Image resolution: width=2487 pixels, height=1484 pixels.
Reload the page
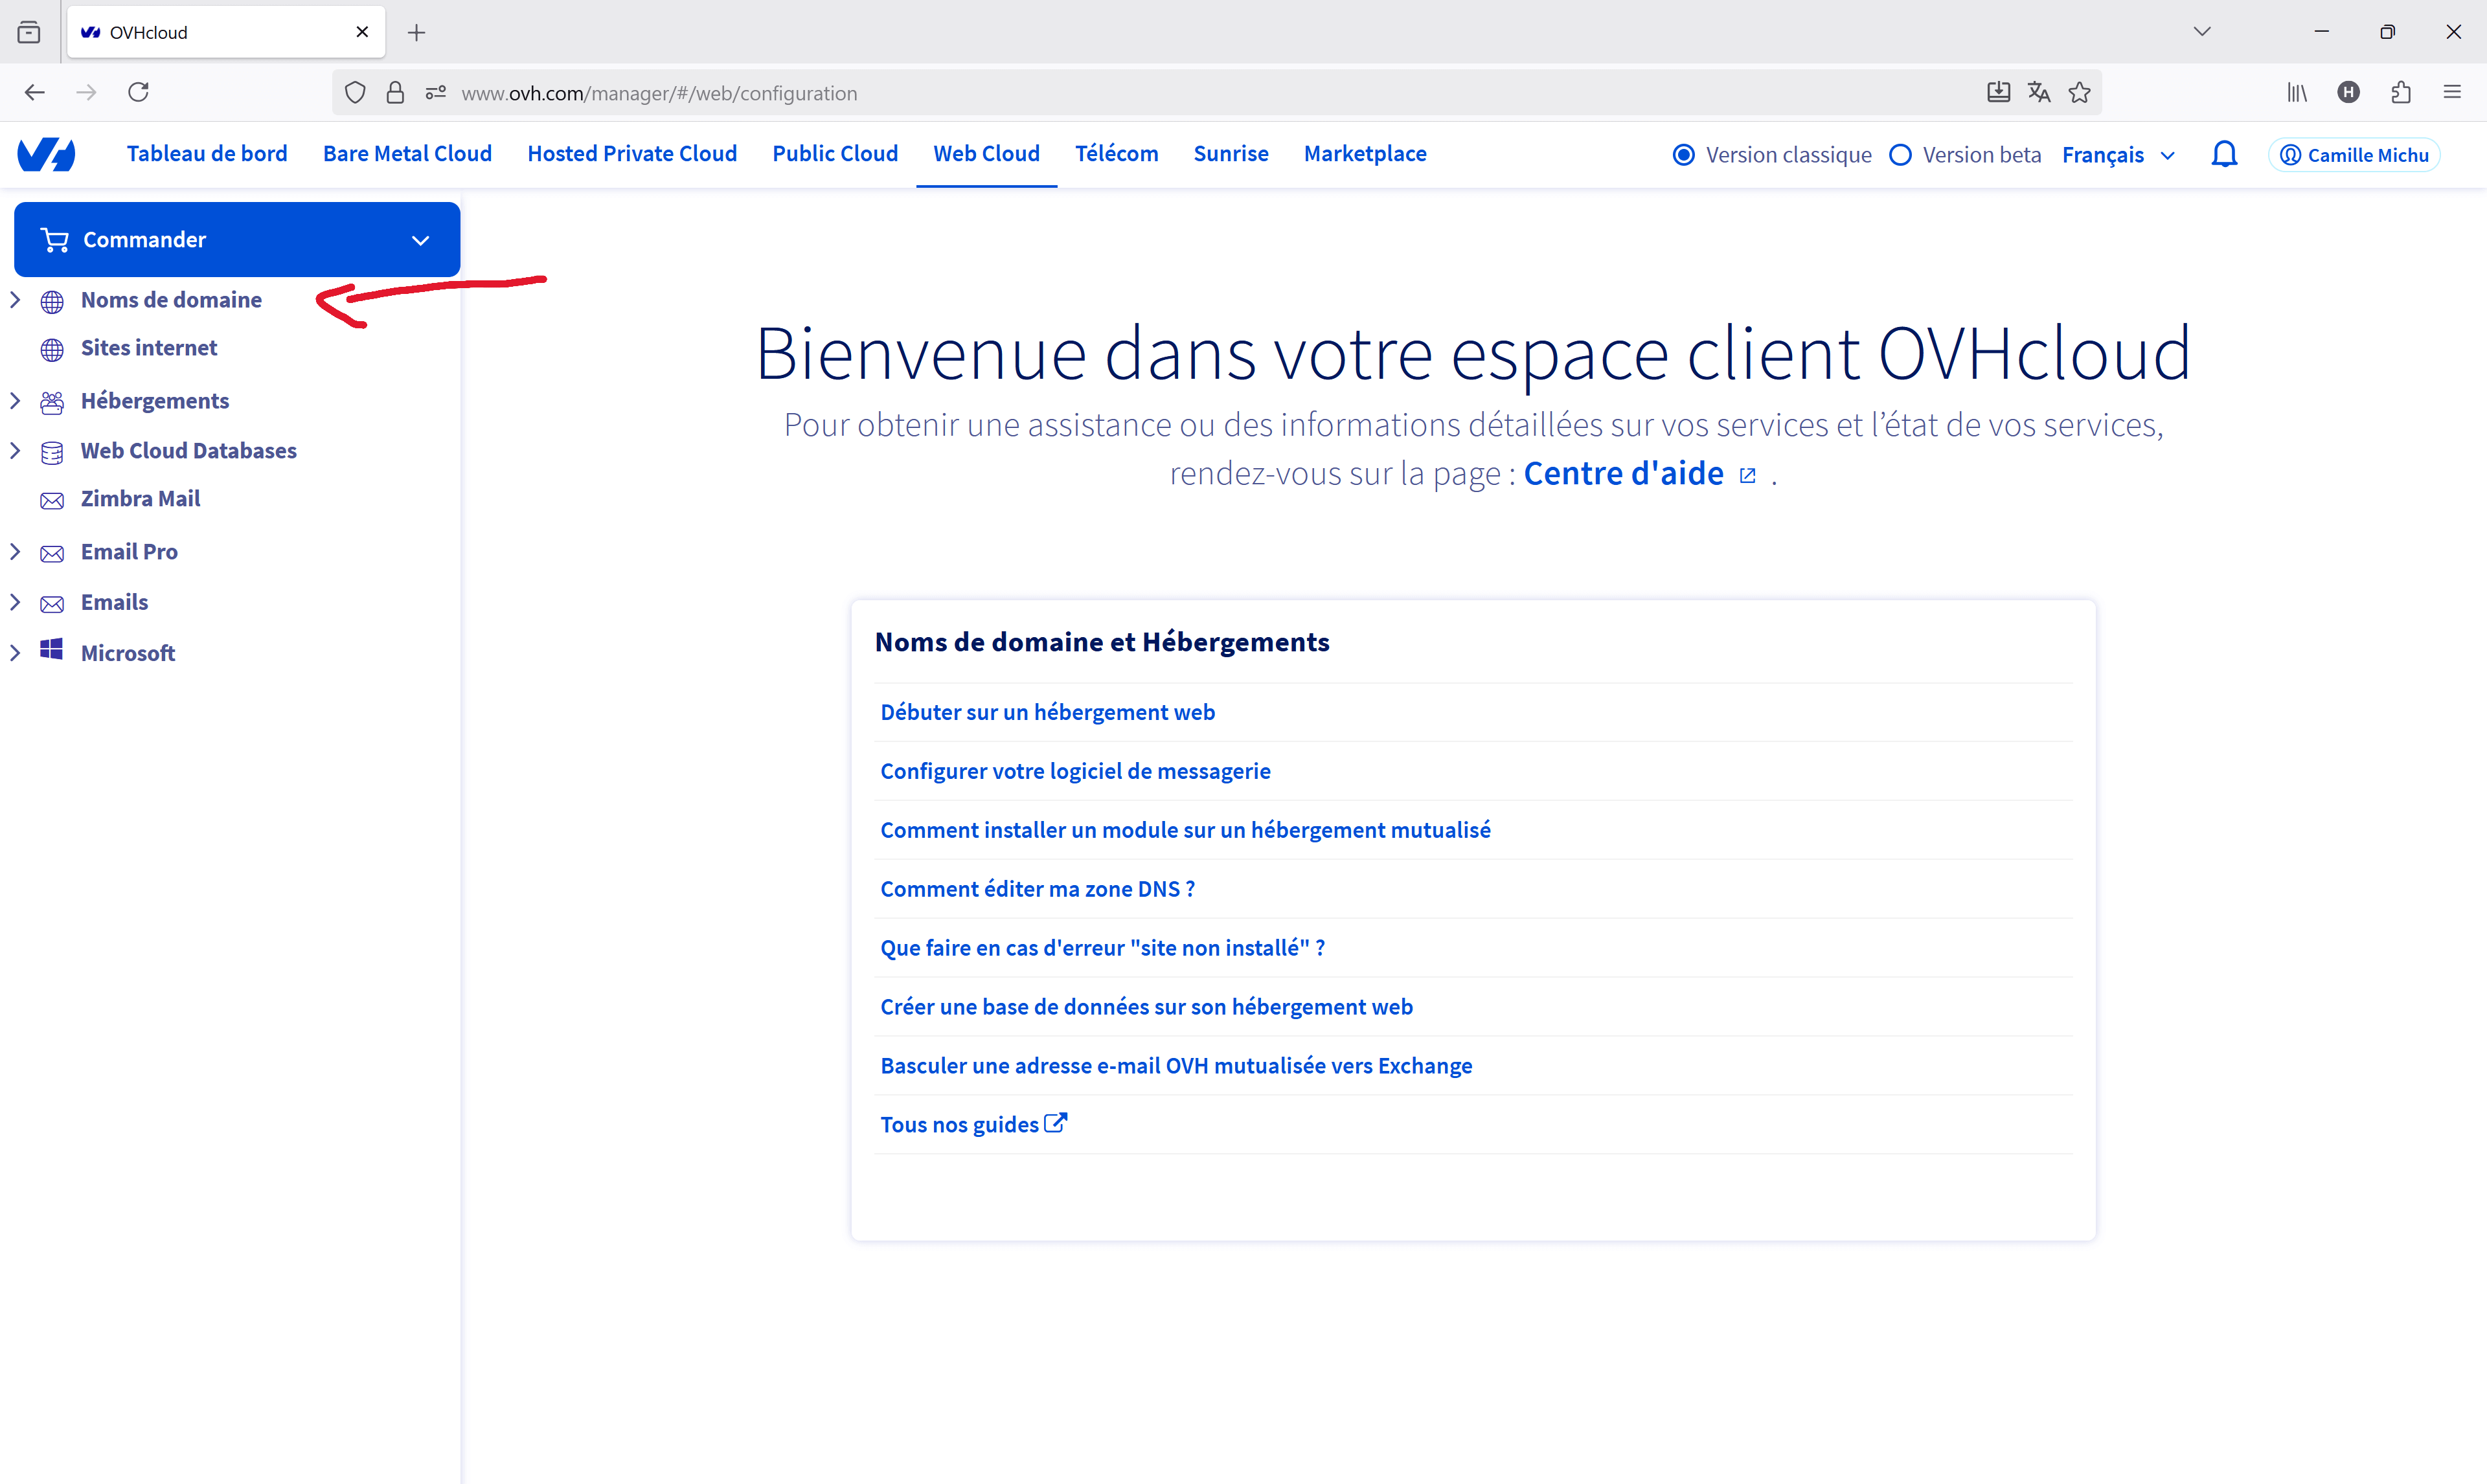138,93
